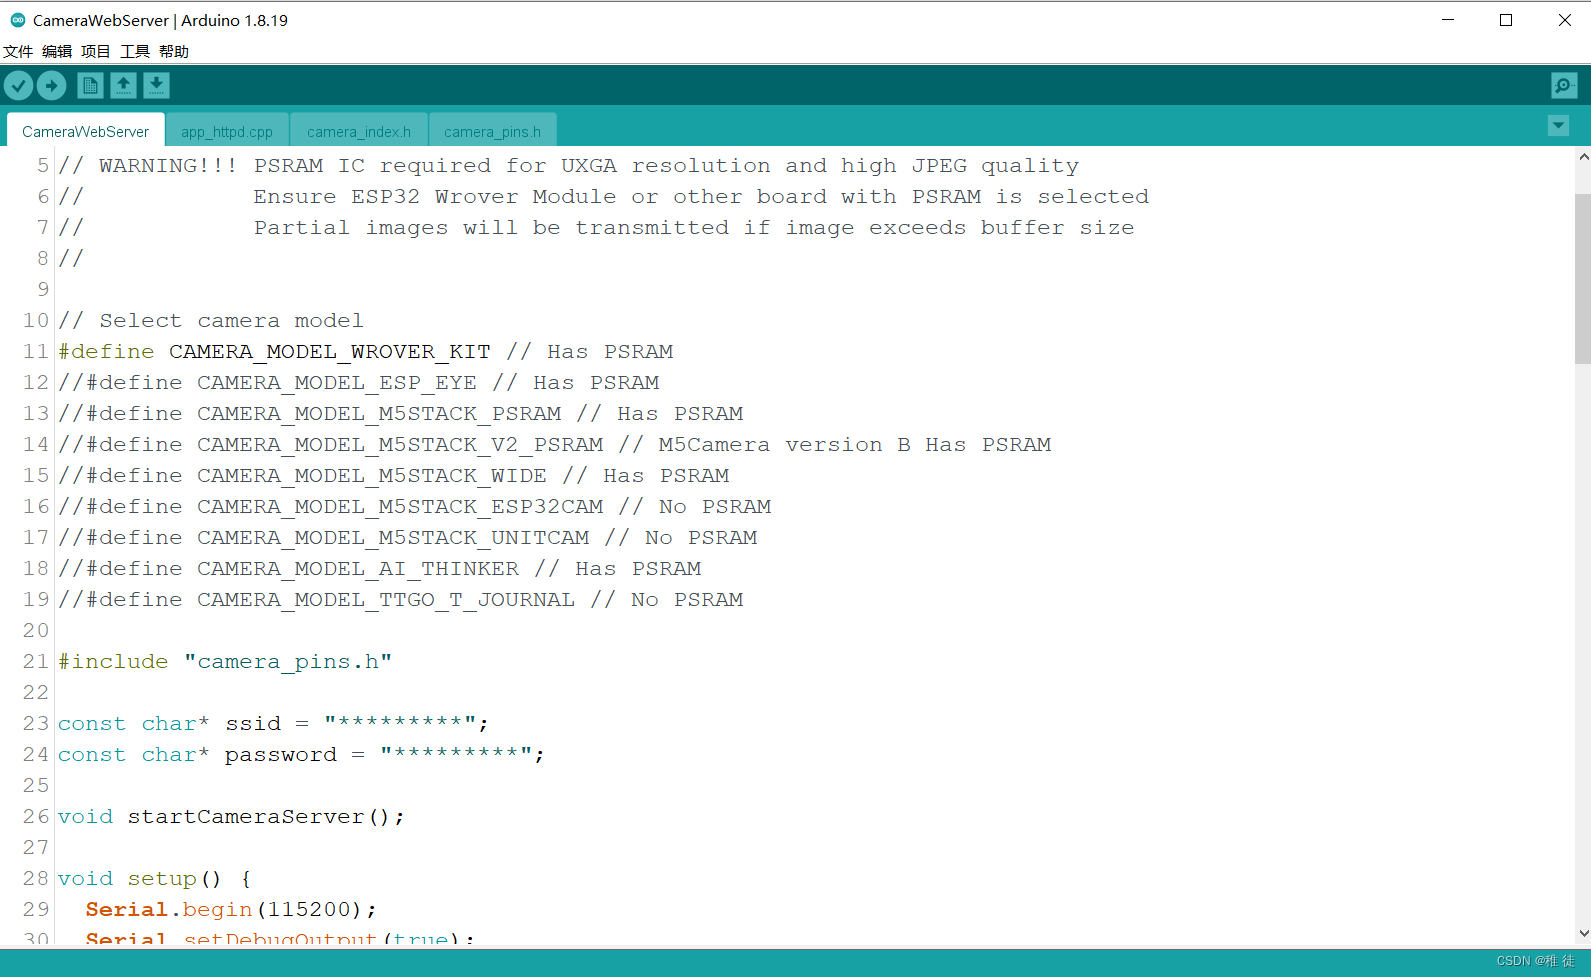Click CAMERA_MODEL_M5STACK_V2_PSRAM on line 14
Viewport: 1591px width, 977px height.
pos(400,445)
